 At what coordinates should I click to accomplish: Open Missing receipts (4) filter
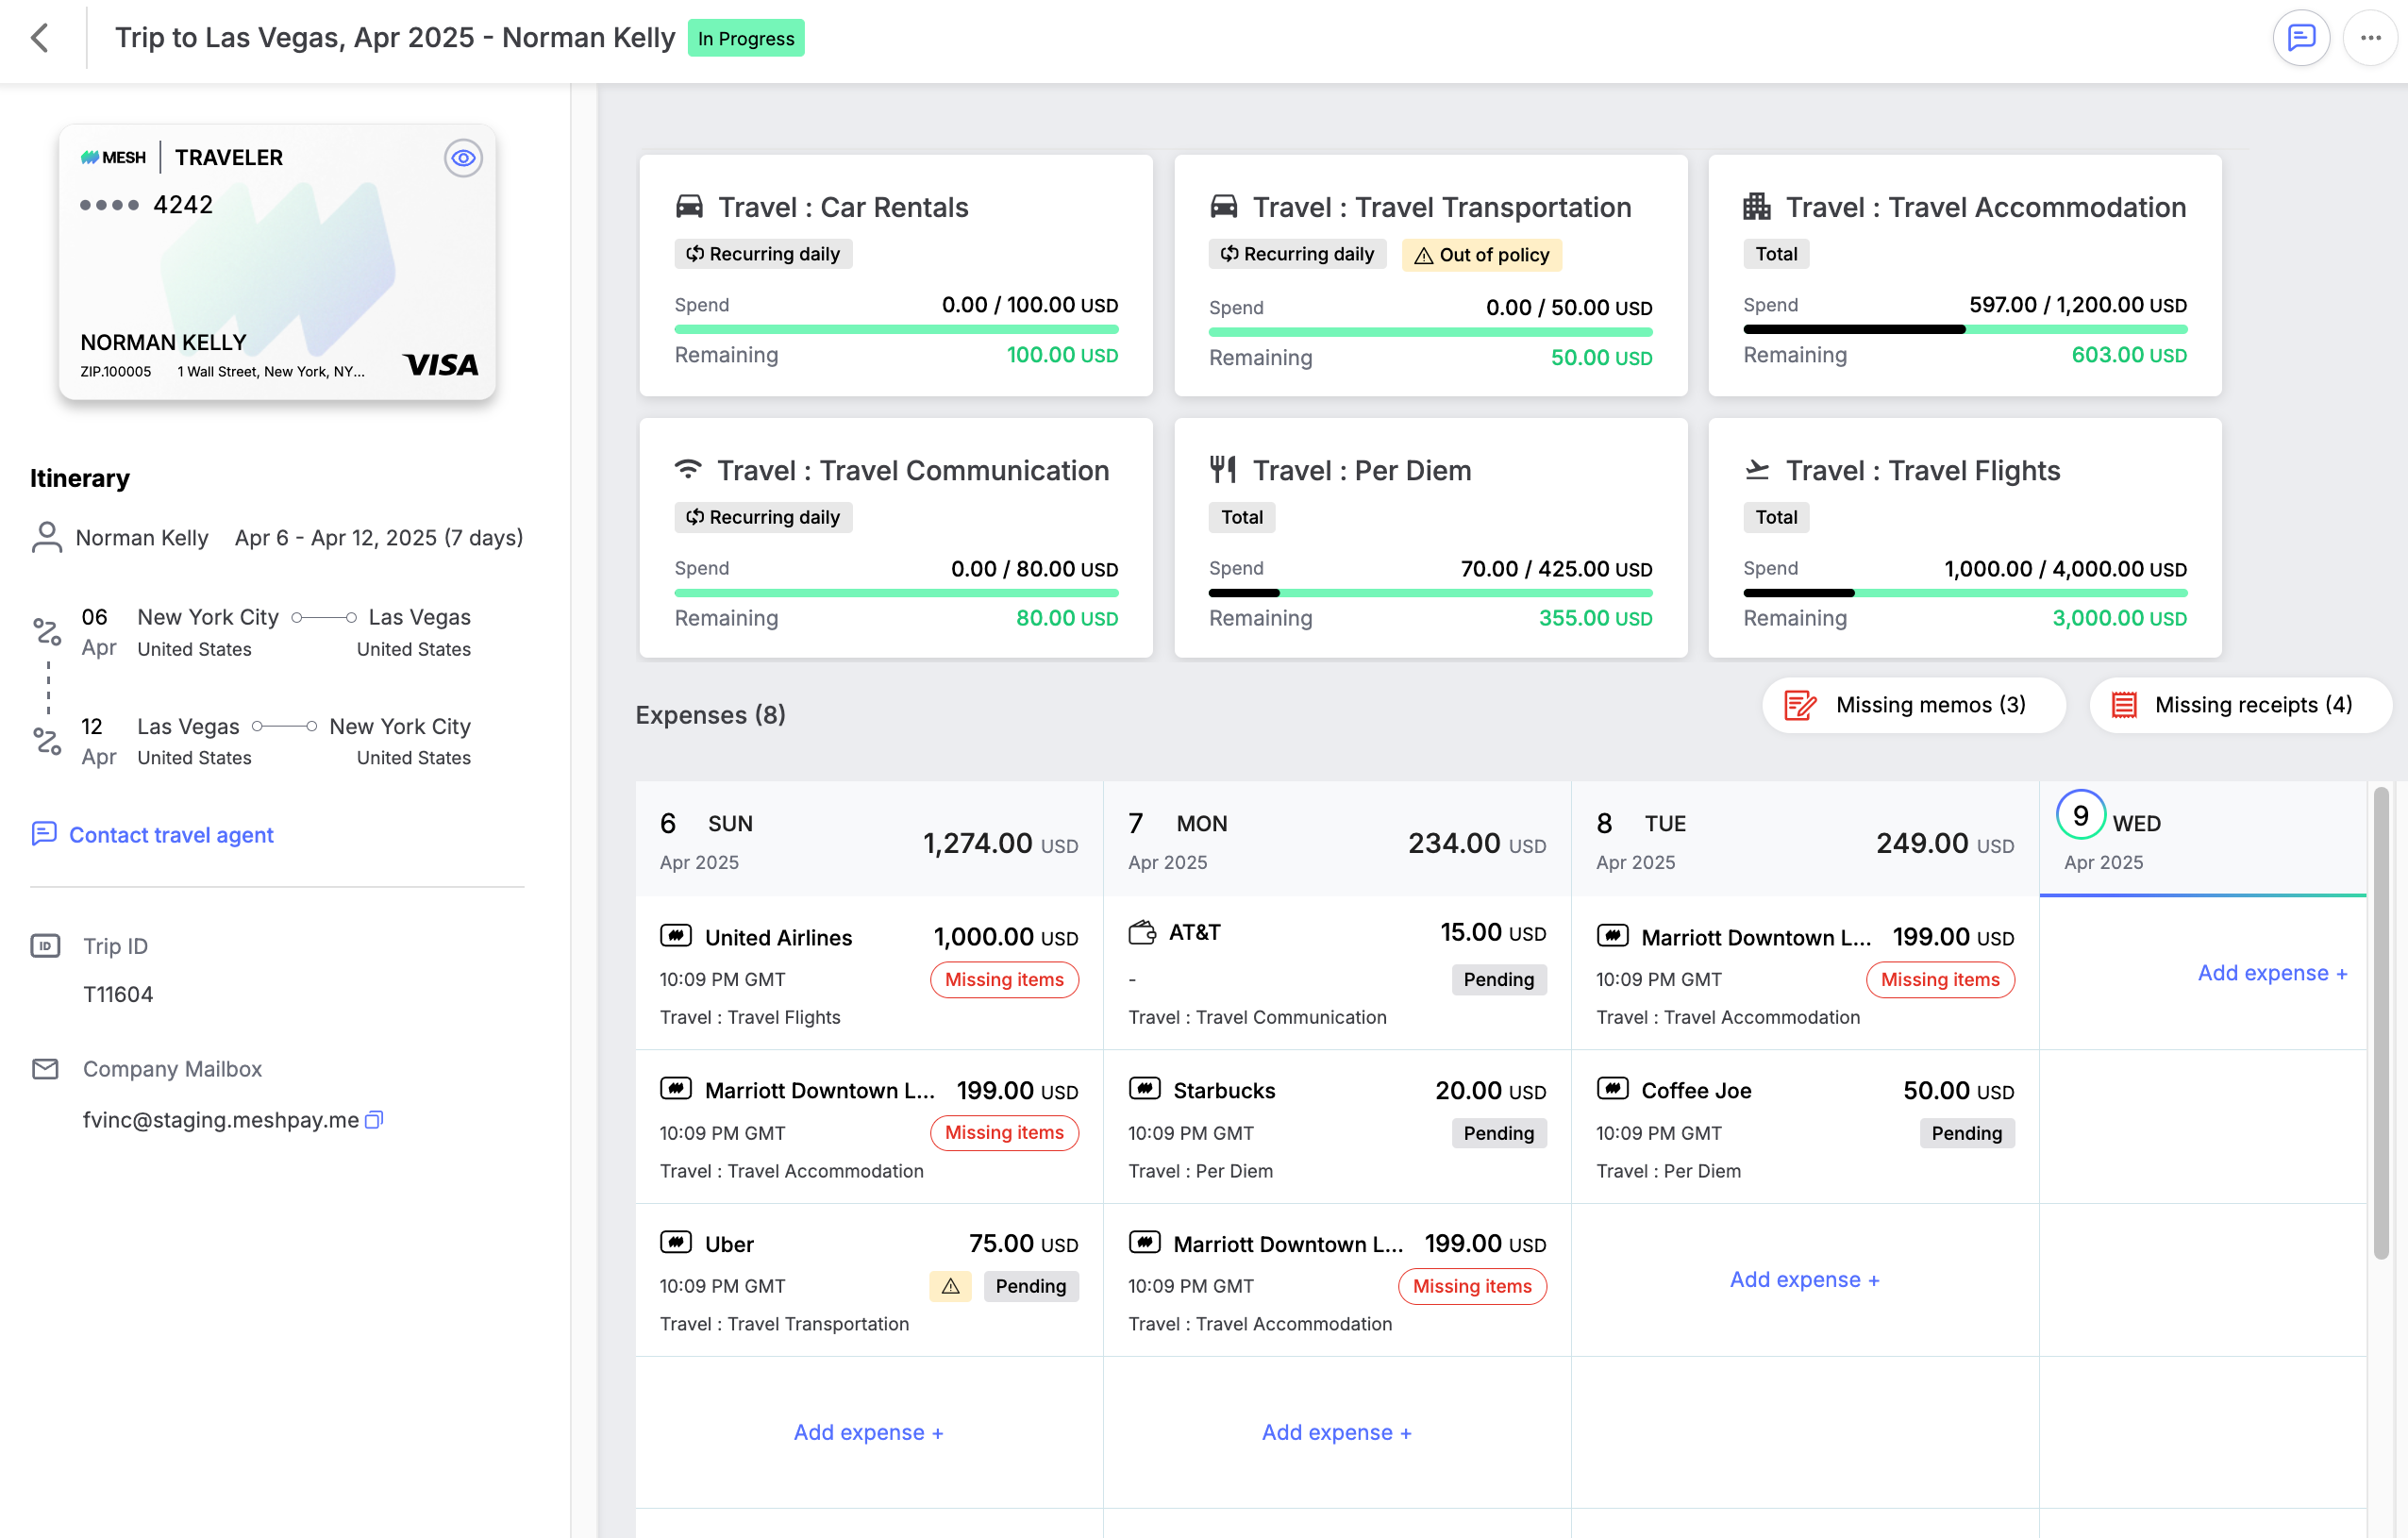tap(2240, 705)
